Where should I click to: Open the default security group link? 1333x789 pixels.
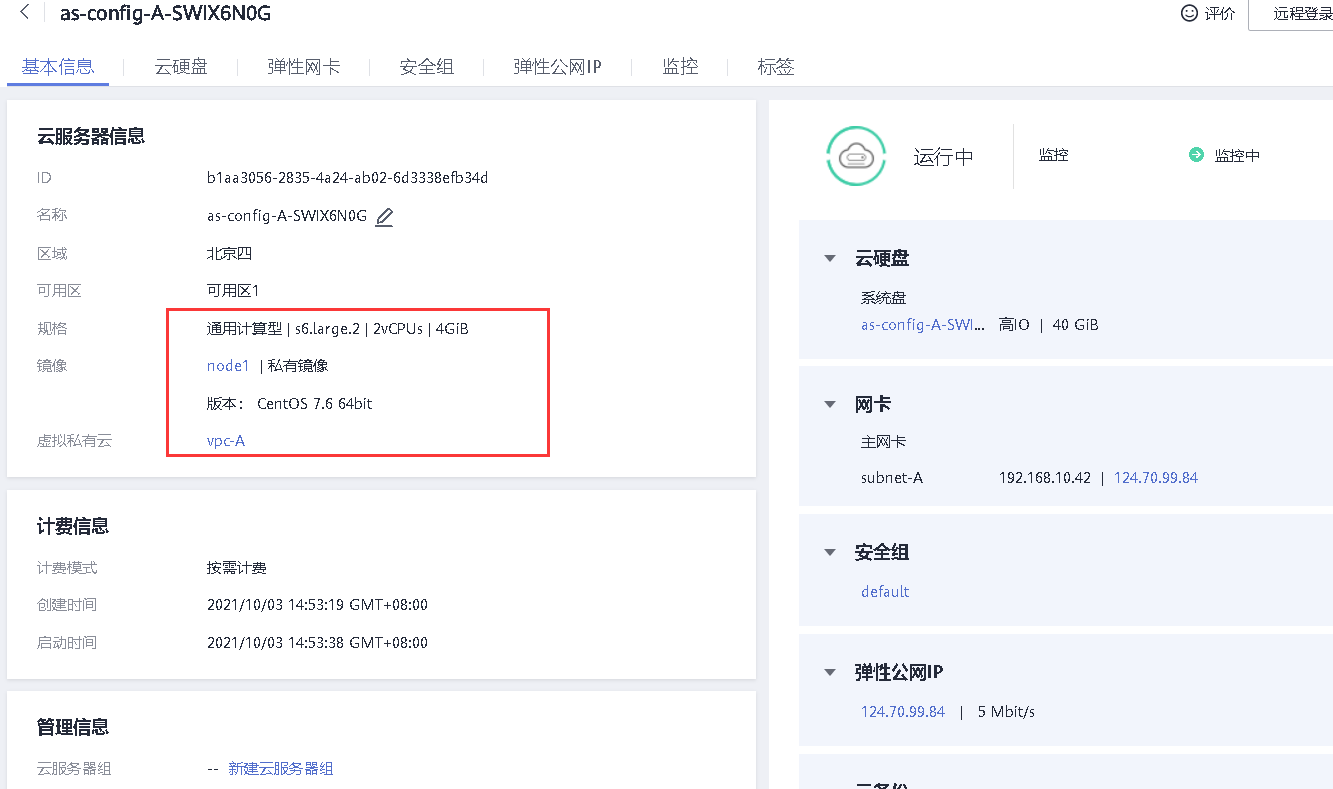tap(885, 592)
